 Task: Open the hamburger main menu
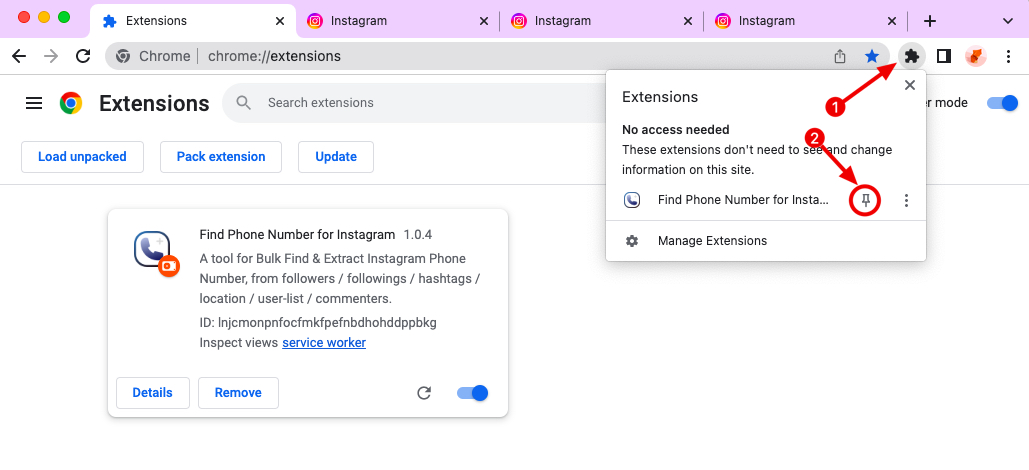point(34,103)
